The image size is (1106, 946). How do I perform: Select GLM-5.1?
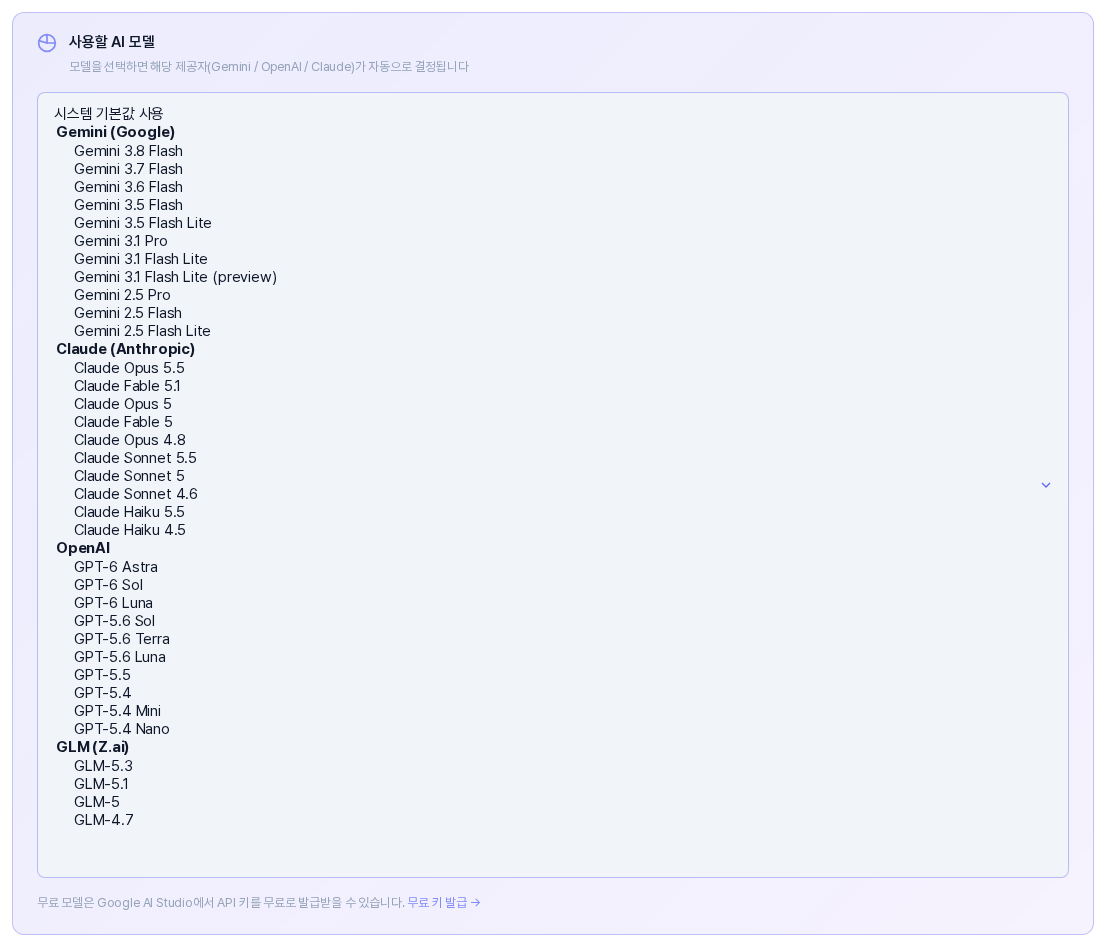point(101,784)
